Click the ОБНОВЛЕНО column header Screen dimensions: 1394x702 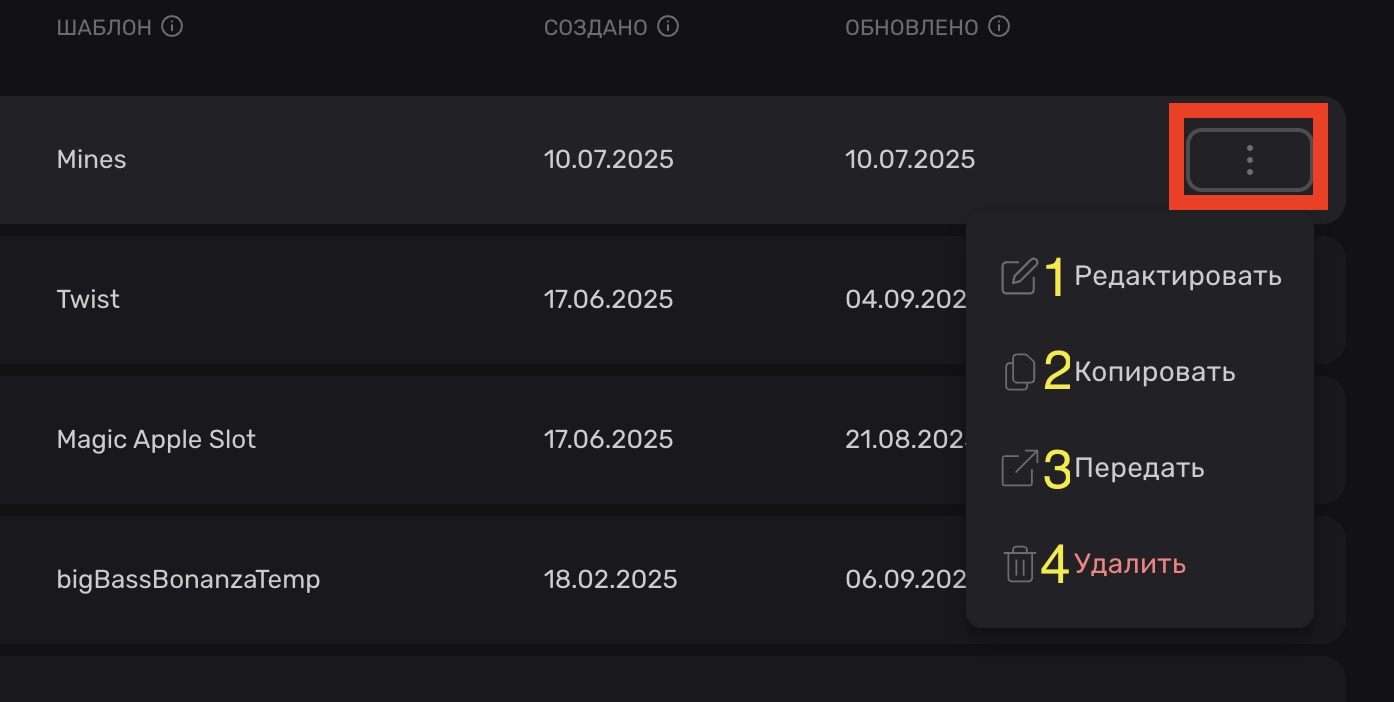(x=911, y=27)
